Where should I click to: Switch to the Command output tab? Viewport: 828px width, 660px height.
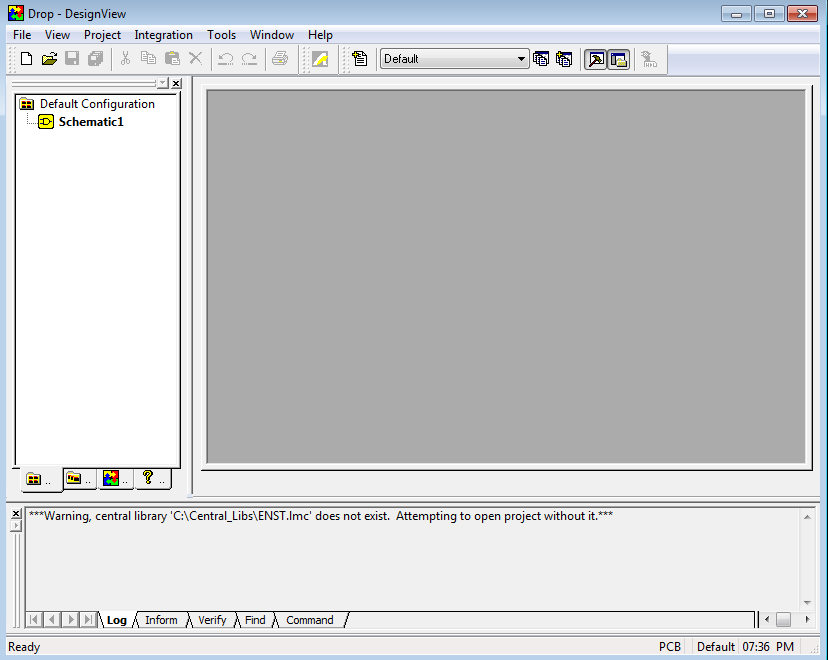pos(309,620)
